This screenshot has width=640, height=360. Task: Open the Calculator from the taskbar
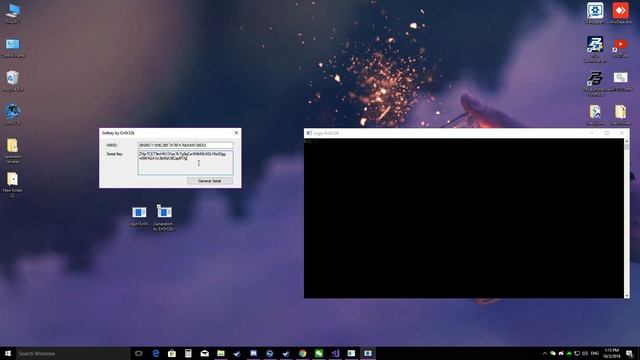[x=188, y=353]
